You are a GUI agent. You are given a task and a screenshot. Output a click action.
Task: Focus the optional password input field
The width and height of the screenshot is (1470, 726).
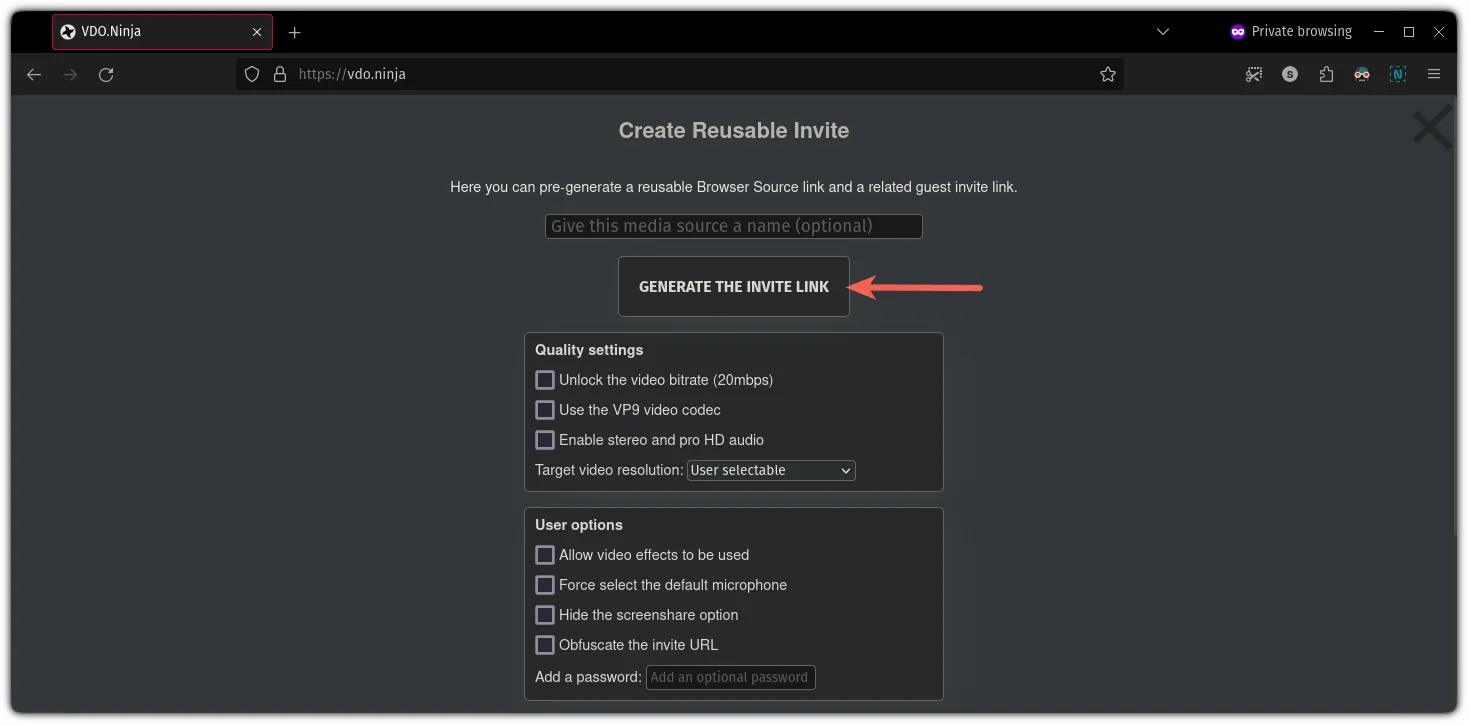point(730,677)
